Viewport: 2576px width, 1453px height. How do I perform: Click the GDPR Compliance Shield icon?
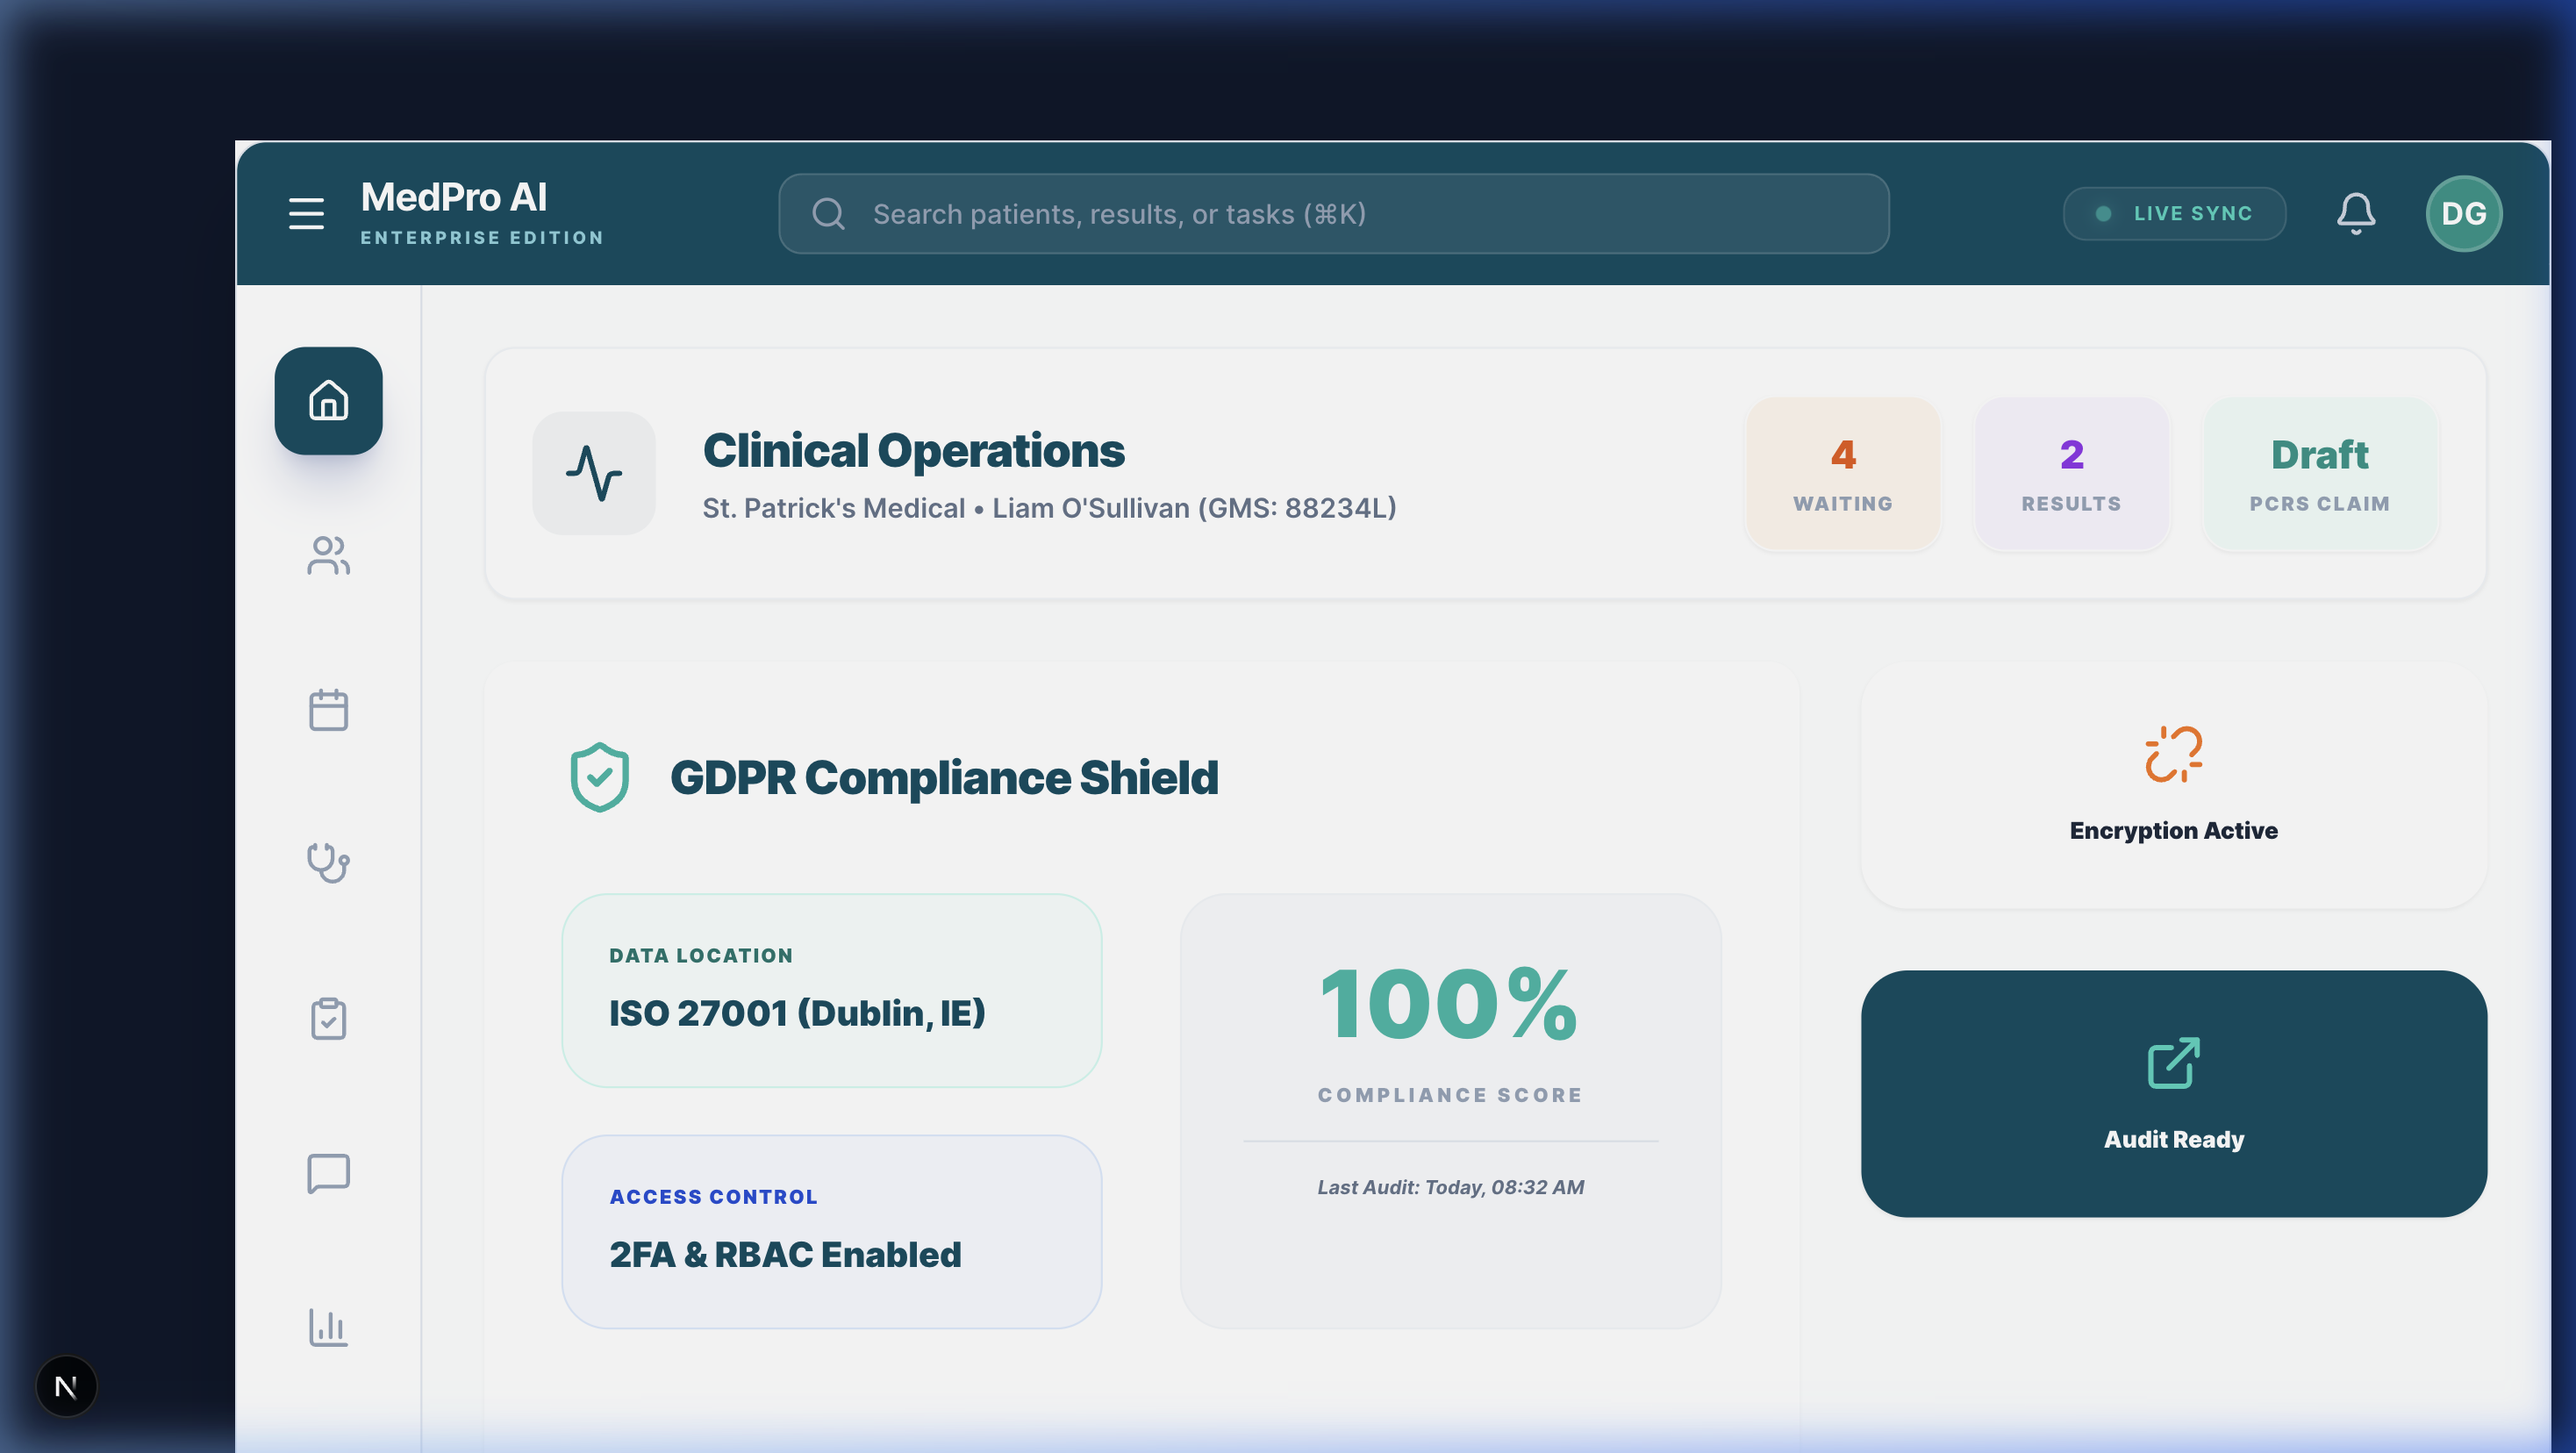pos(599,776)
